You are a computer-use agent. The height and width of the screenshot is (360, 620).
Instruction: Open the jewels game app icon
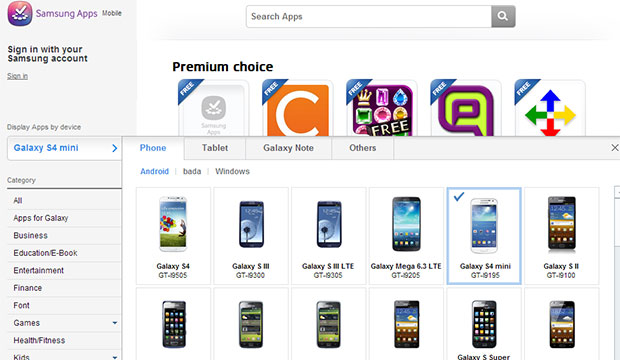pos(382,110)
